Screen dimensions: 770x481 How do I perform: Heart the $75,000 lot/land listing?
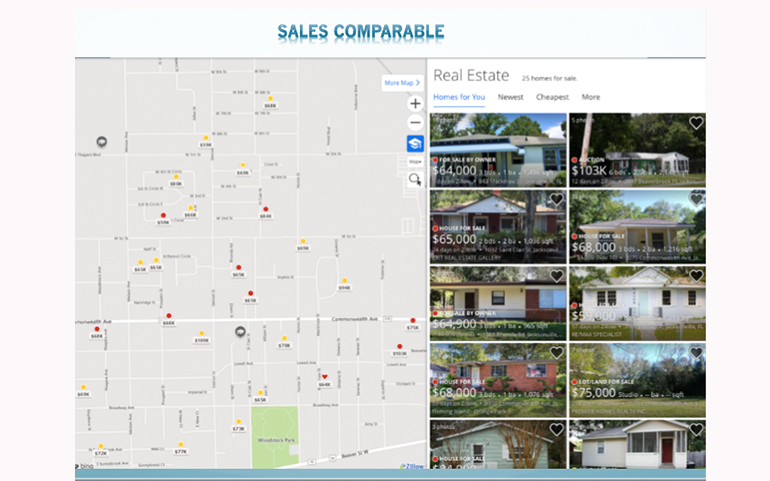[696, 353]
